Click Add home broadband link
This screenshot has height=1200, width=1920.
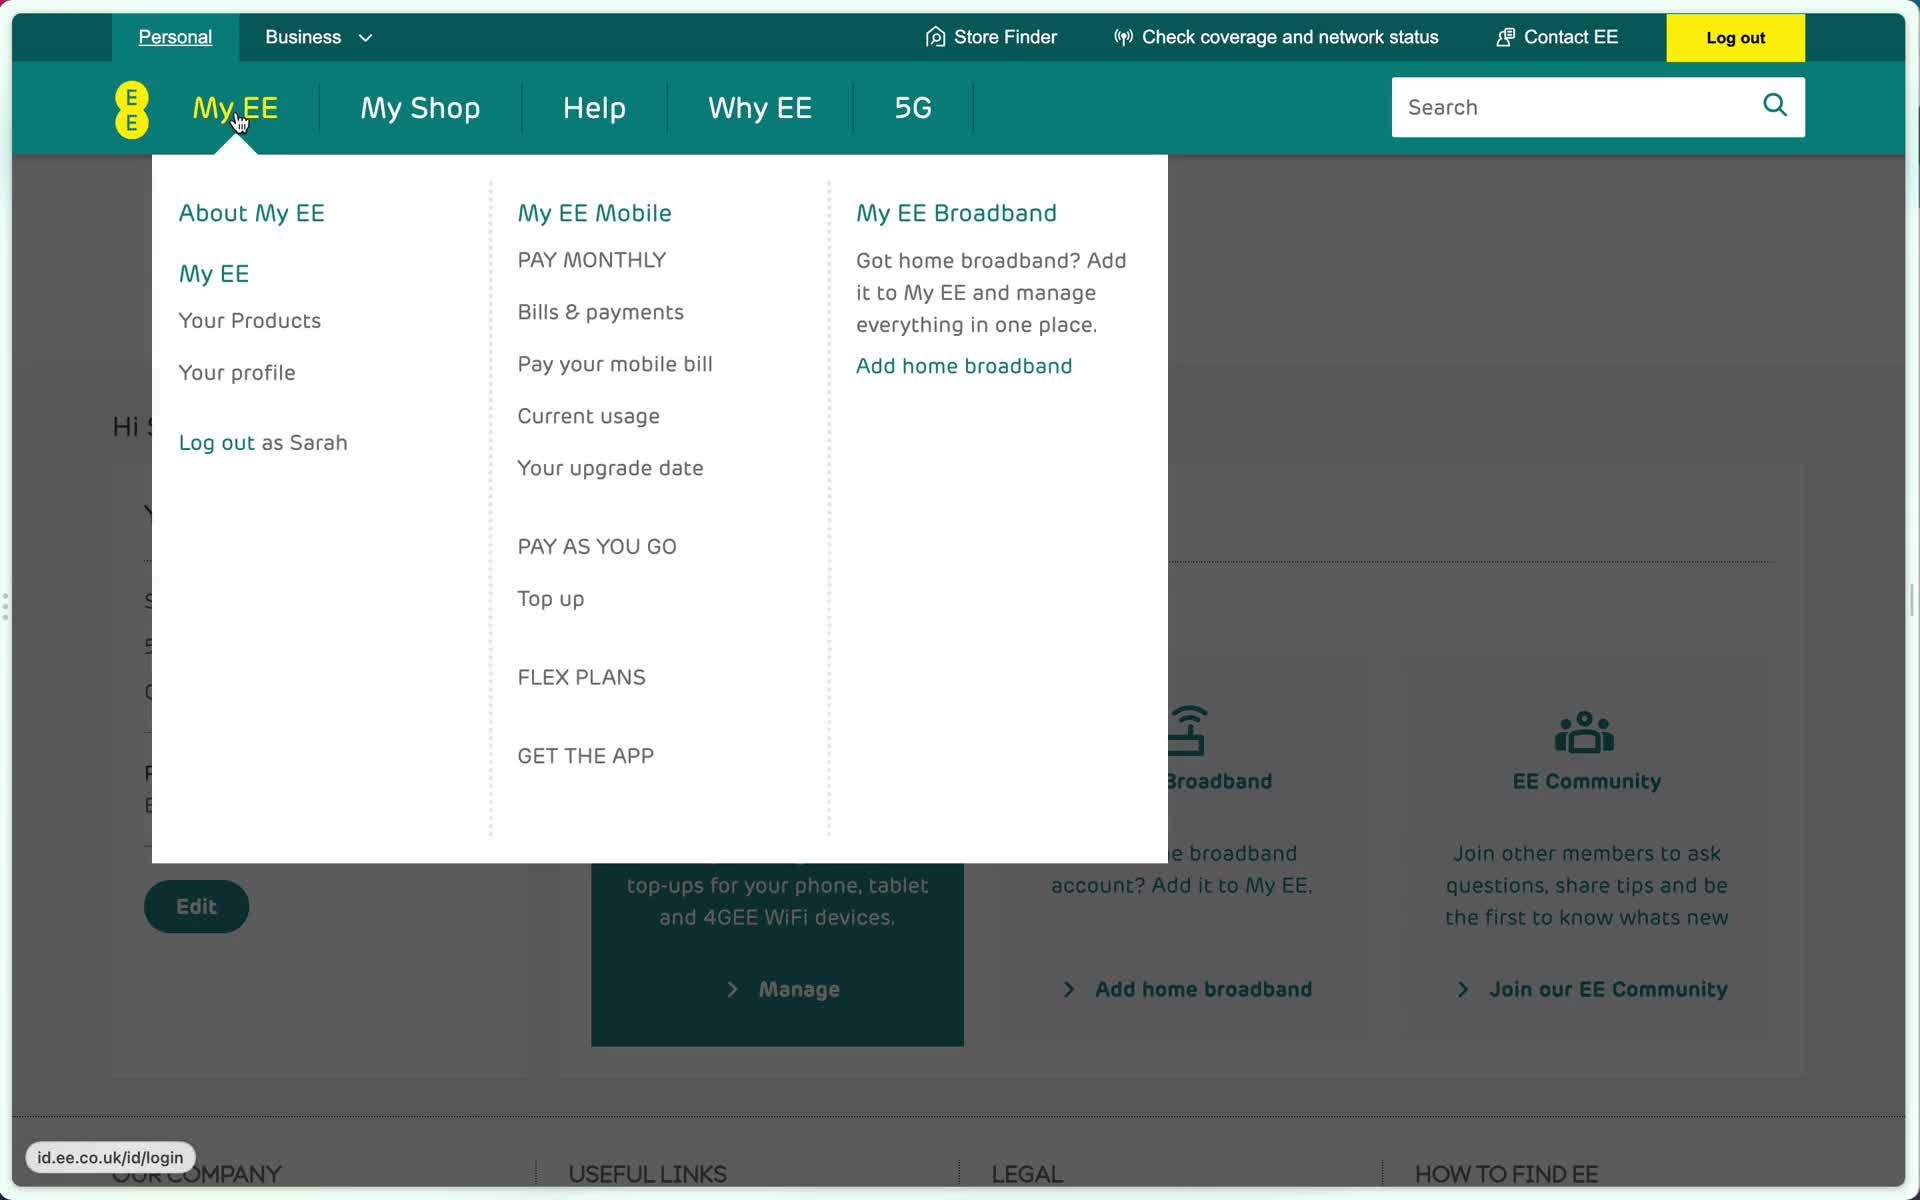(x=963, y=365)
